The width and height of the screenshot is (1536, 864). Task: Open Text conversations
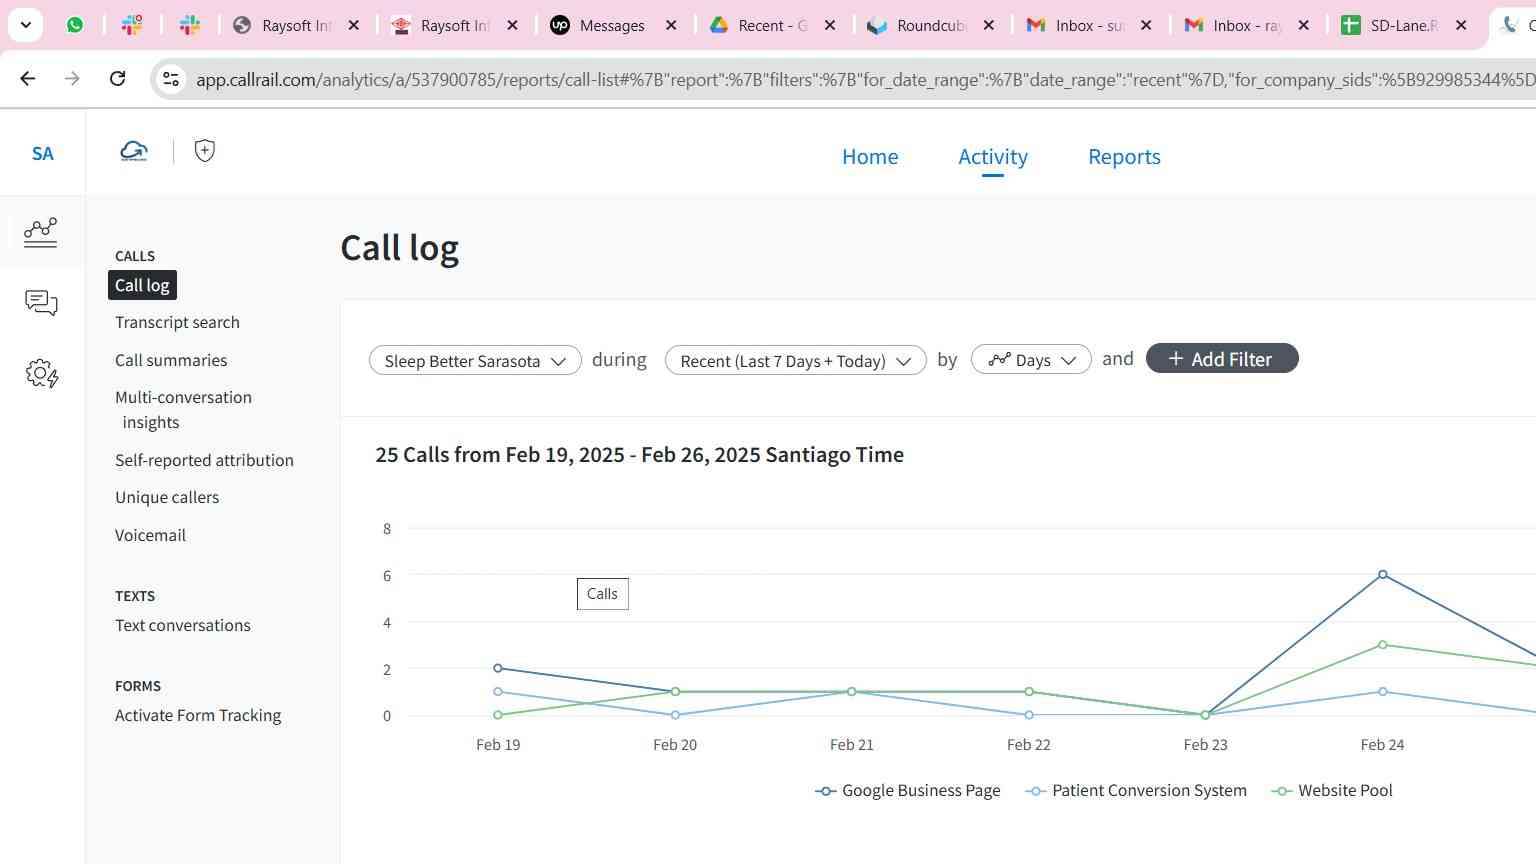[183, 625]
